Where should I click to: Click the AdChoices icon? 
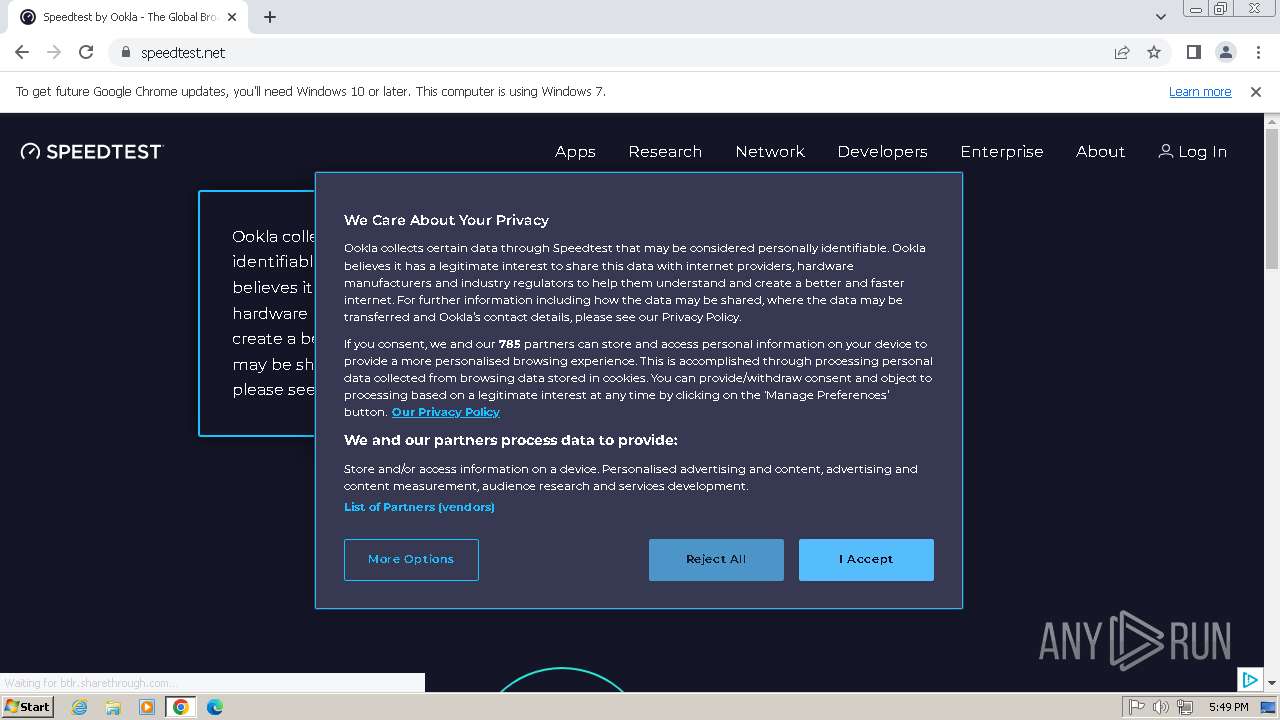tap(1250, 680)
